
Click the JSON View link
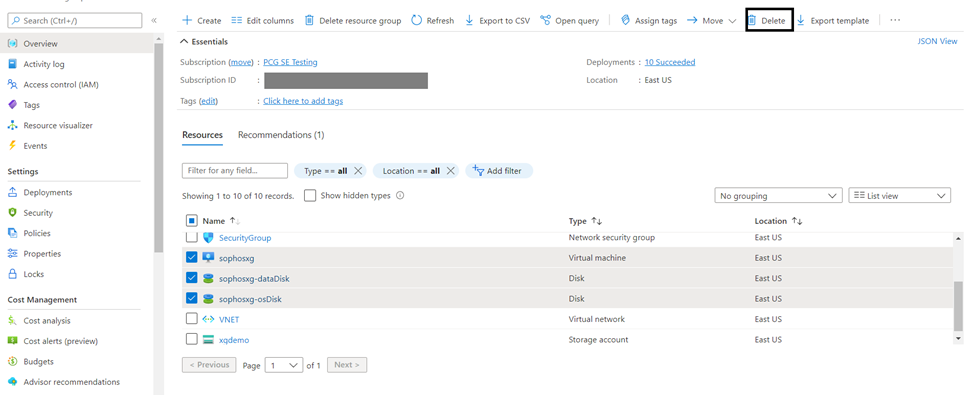click(937, 42)
